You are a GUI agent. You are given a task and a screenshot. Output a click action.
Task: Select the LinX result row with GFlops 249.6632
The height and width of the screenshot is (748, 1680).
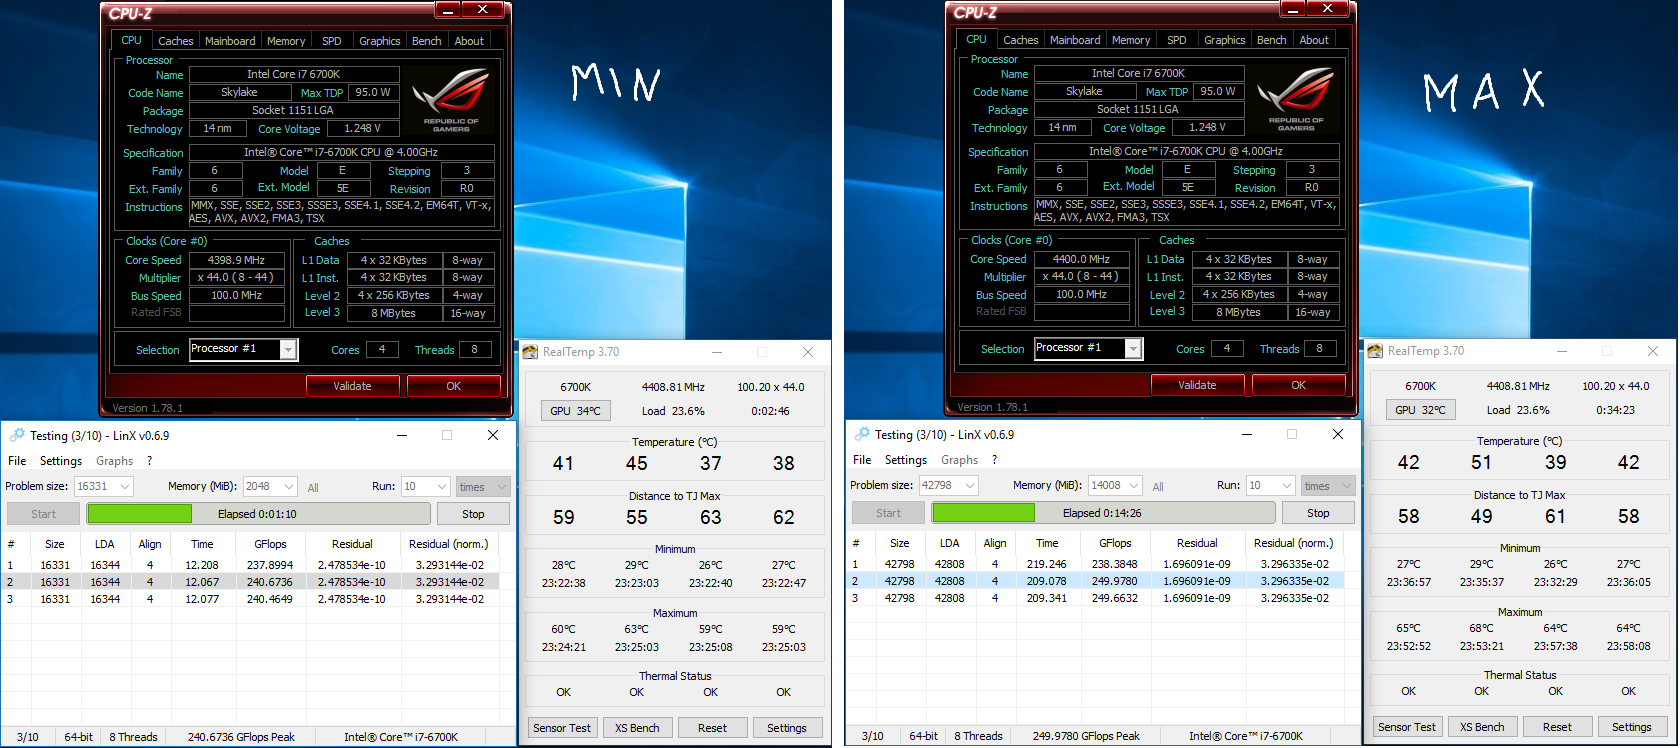(x=1095, y=598)
